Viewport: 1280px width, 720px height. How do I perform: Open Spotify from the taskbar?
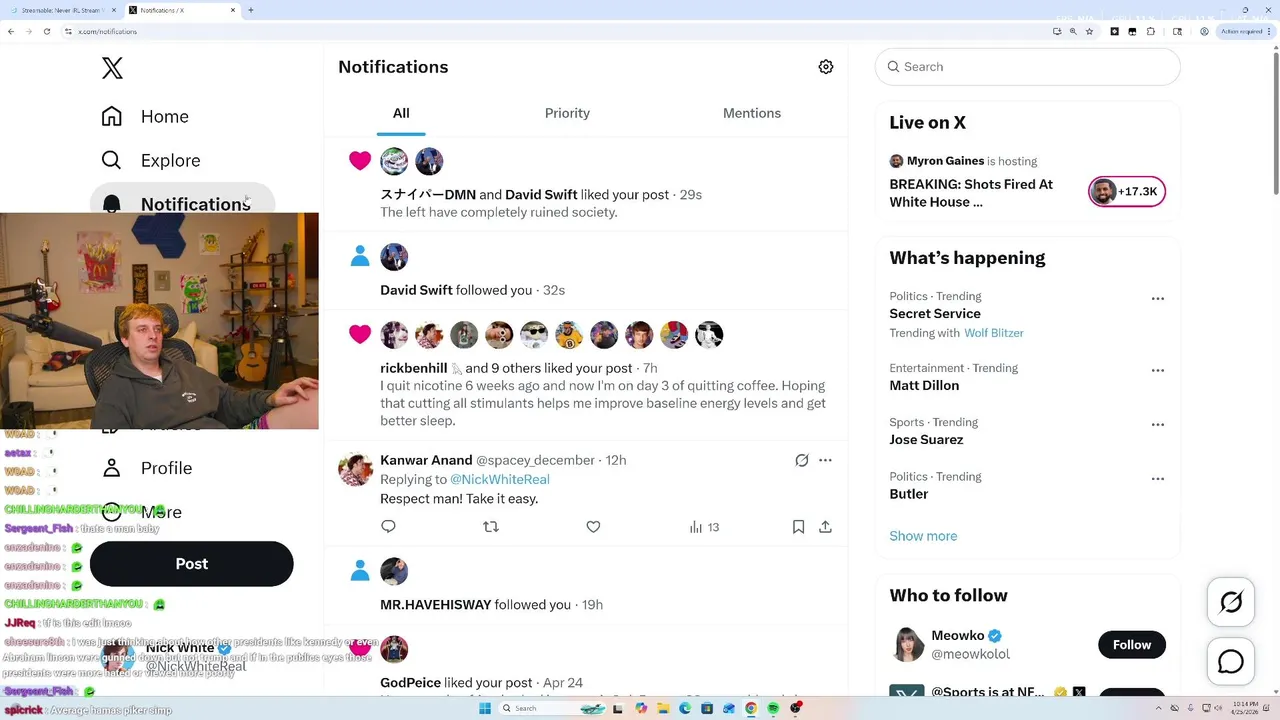(x=774, y=708)
